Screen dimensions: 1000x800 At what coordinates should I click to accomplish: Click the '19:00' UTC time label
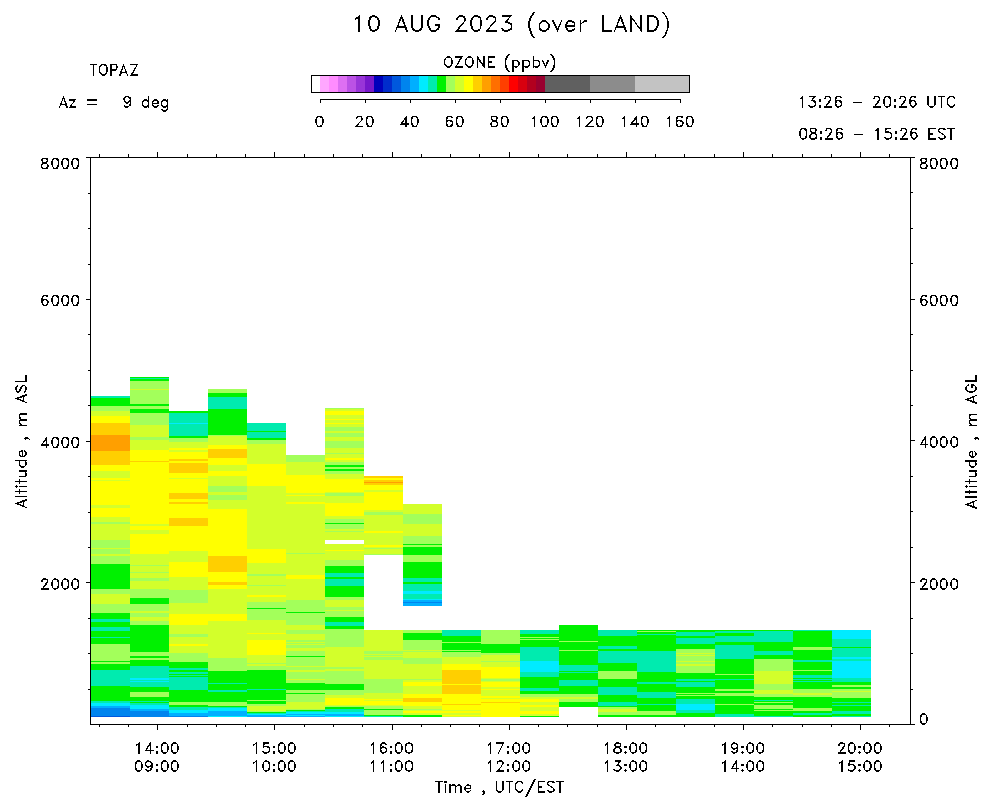(x=743, y=748)
